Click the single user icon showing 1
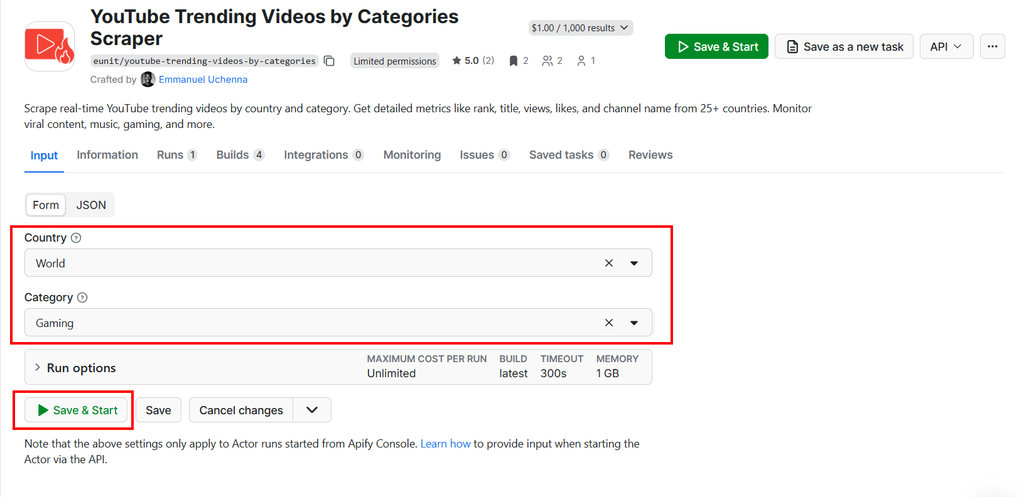This screenshot has height=497, width=1024. click(x=581, y=61)
